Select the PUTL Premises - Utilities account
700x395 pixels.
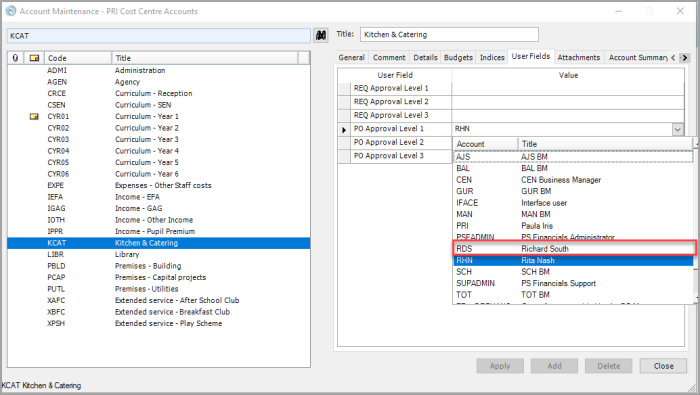(158, 289)
